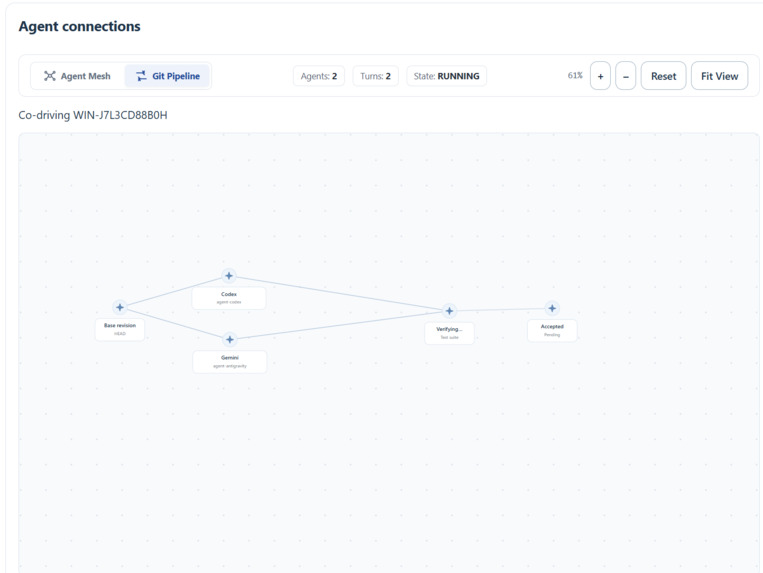Click the Verifying node star icon
This screenshot has height=573, width=763.
tap(449, 311)
